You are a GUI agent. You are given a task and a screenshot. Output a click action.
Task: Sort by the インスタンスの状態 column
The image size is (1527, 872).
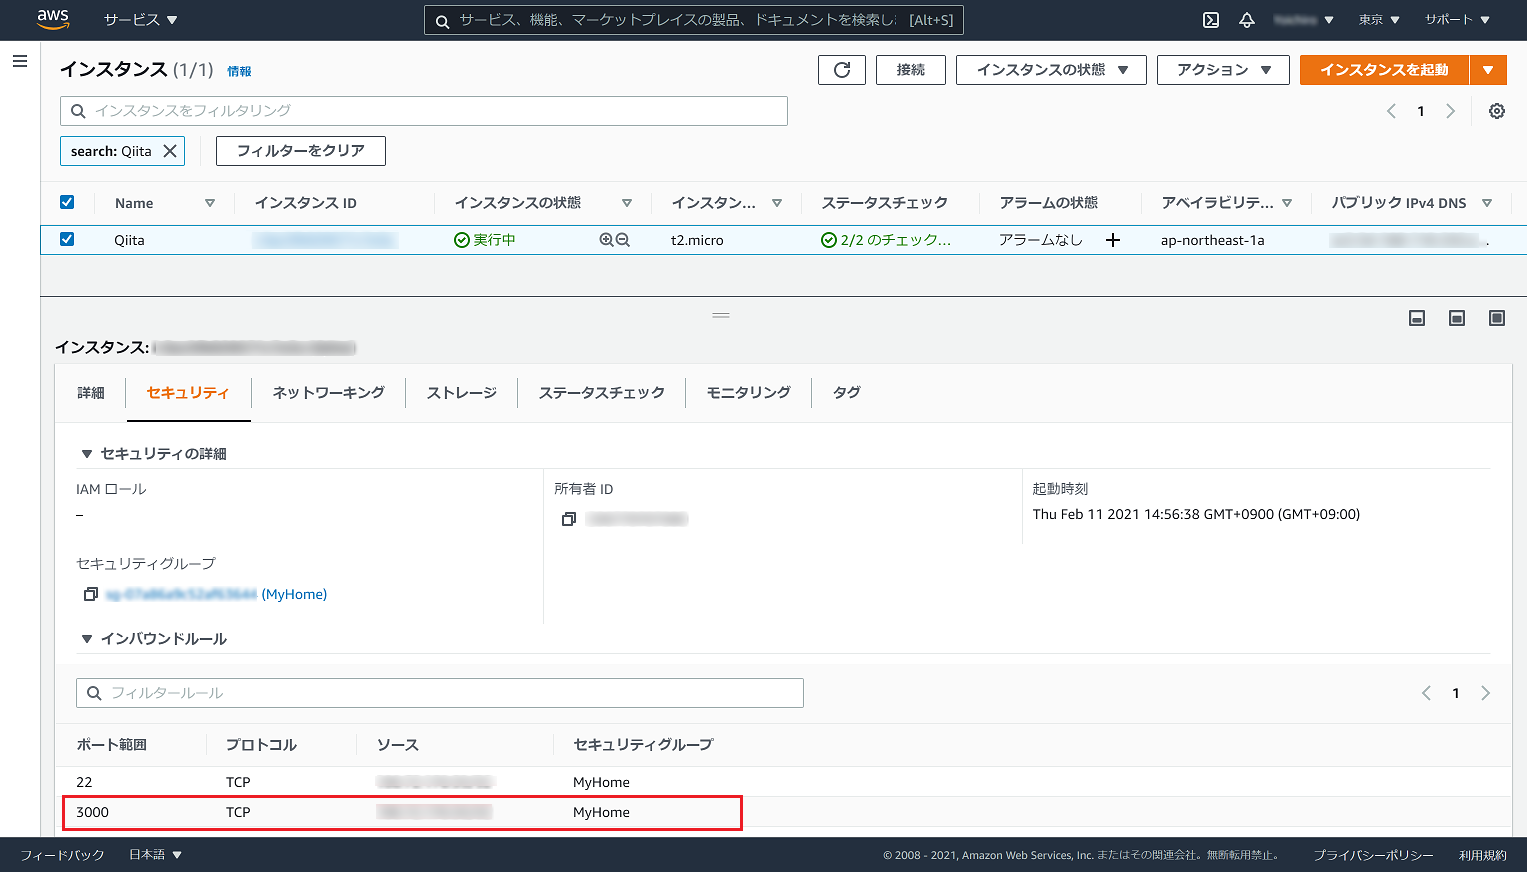click(627, 203)
